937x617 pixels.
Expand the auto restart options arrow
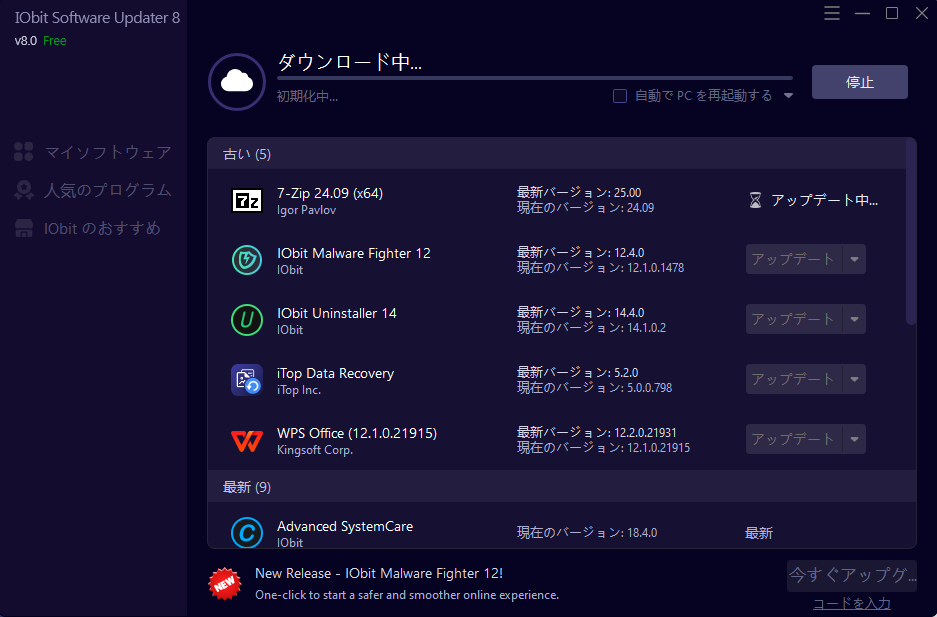(x=788, y=96)
